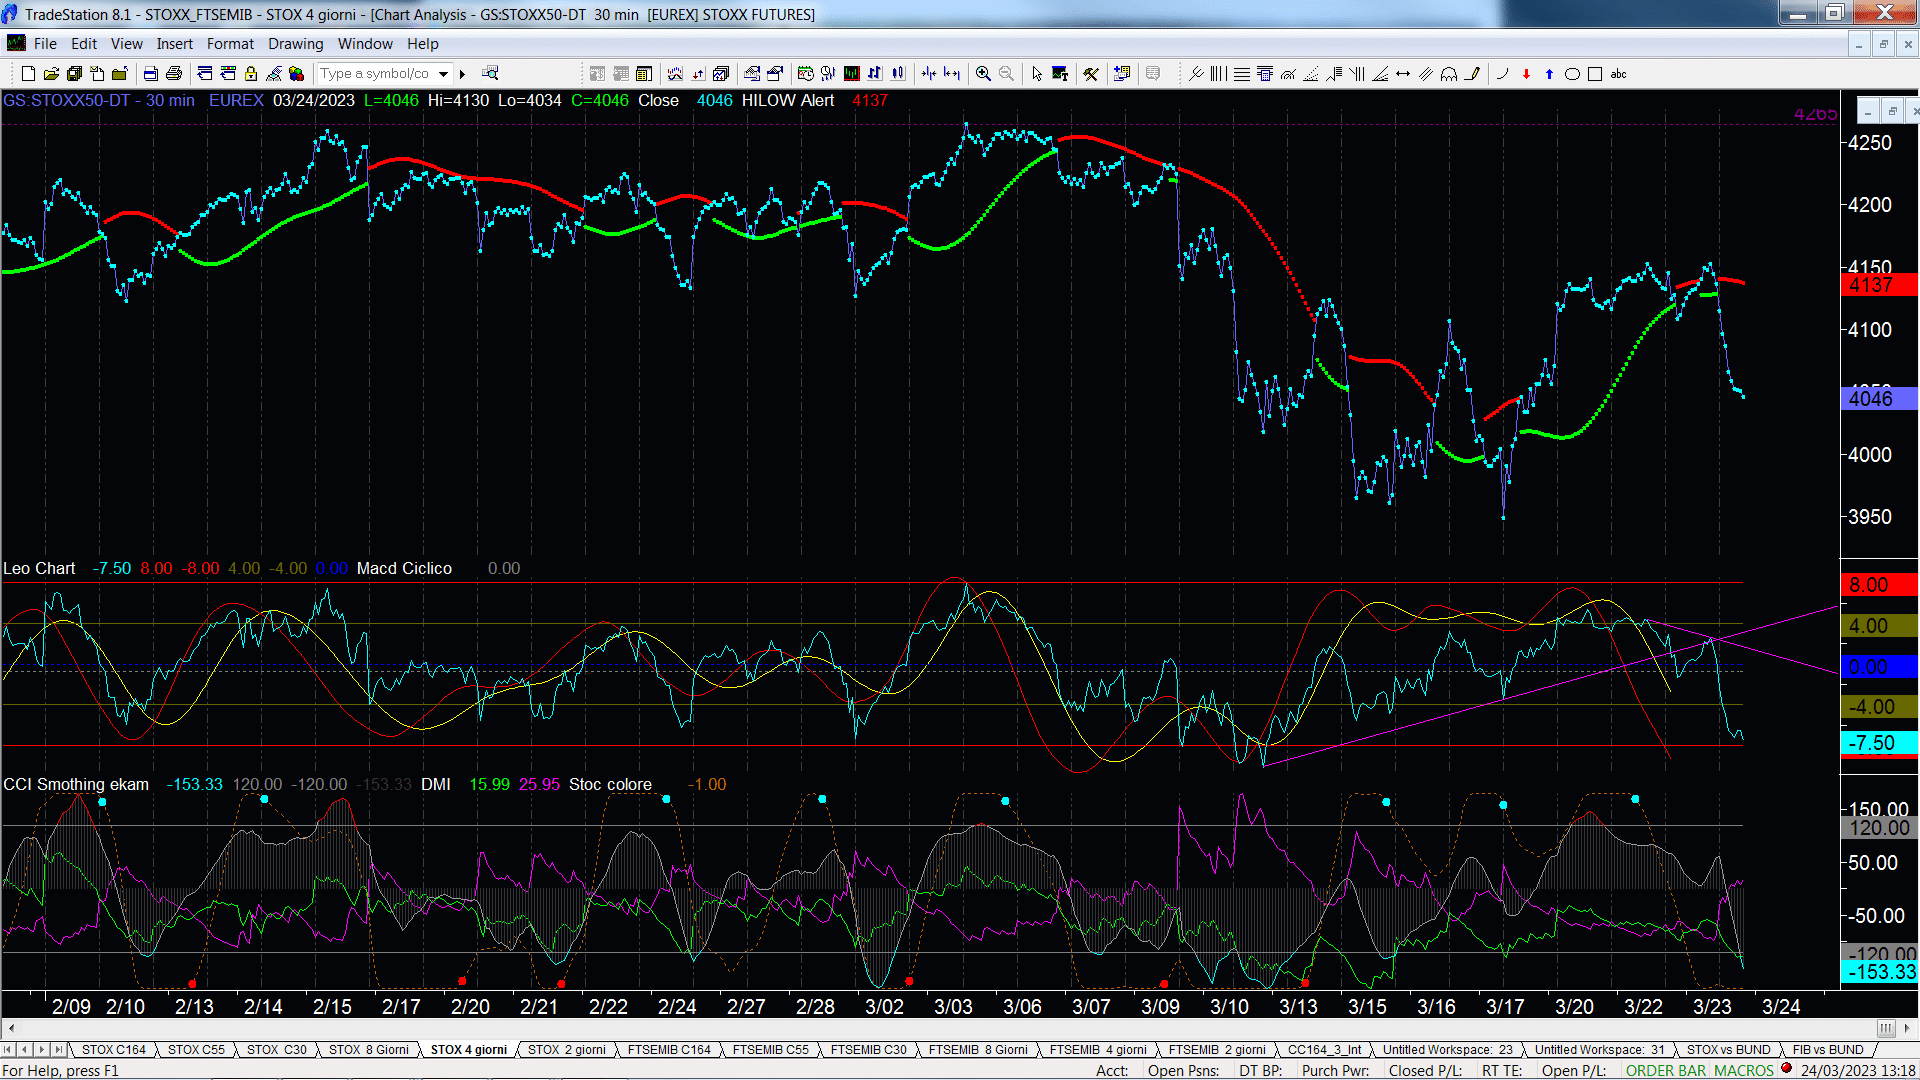Screen dimensions: 1920x1080
Task: Click the green chart window icon
Action: tap(852, 74)
